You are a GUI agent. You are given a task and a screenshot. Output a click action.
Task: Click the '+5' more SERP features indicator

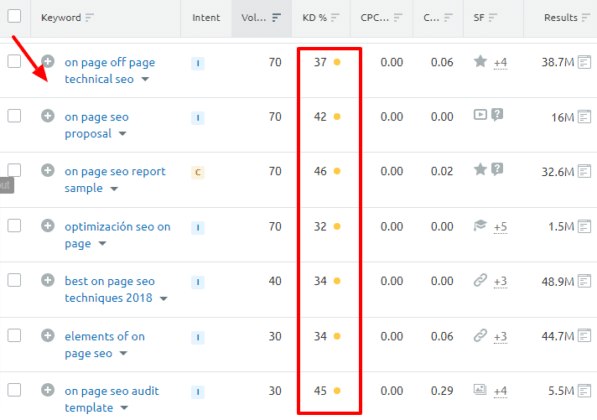(x=500, y=227)
